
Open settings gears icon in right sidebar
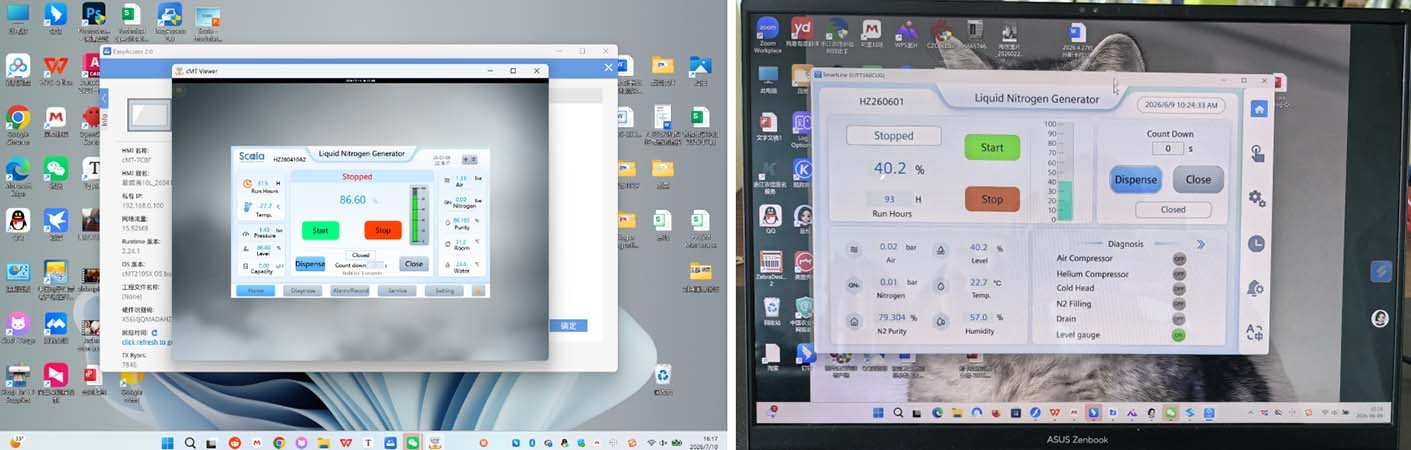[x=1258, y=198]
